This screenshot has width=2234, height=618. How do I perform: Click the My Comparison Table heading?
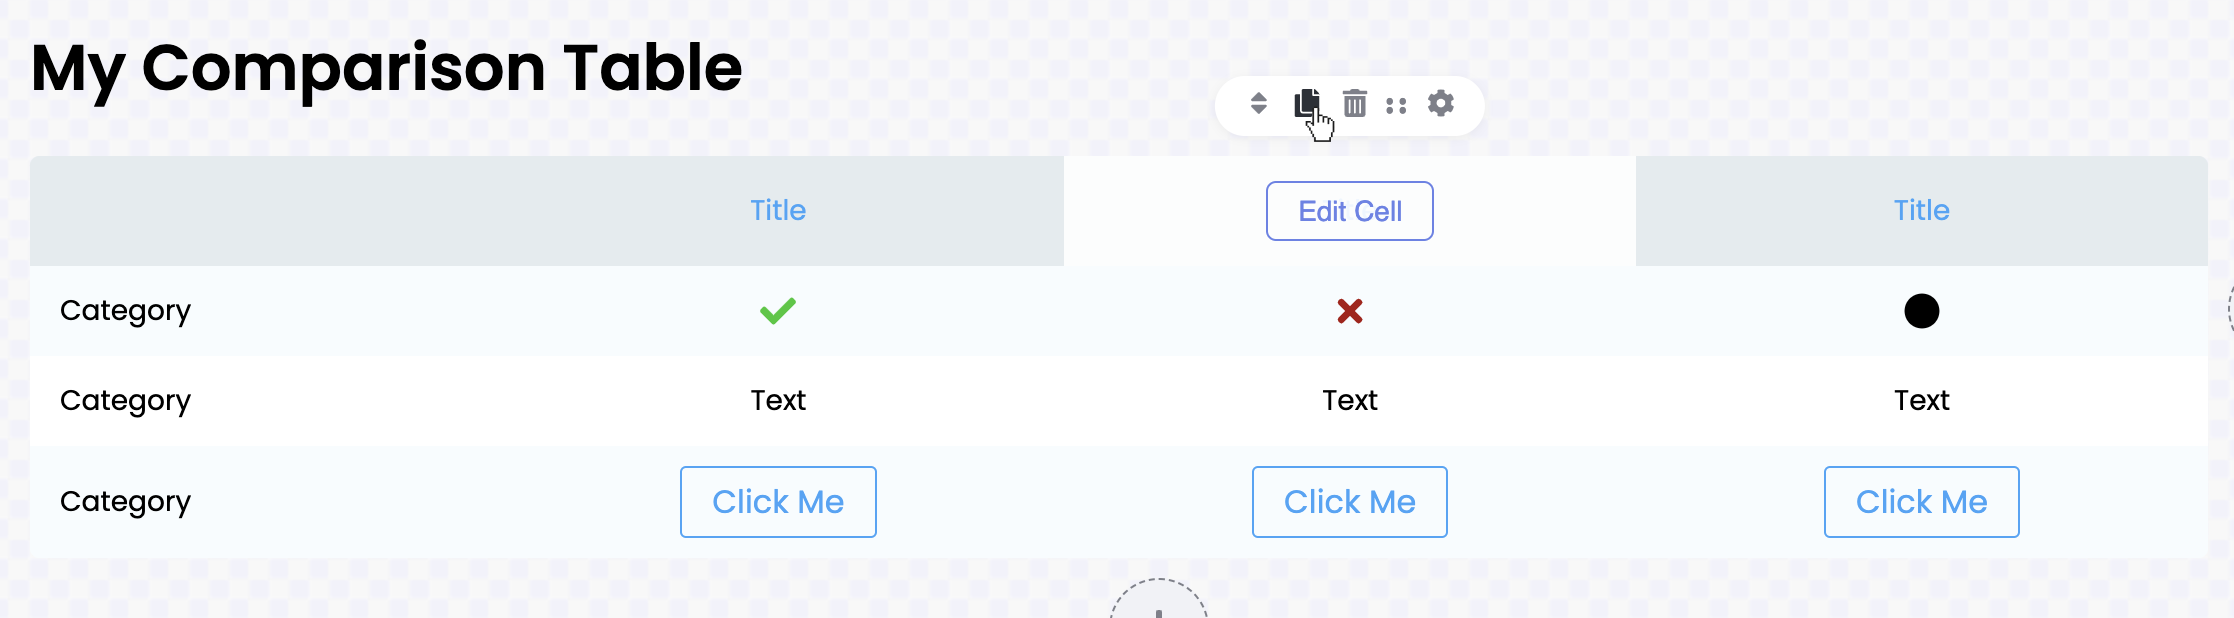click(x=386, y=68)
